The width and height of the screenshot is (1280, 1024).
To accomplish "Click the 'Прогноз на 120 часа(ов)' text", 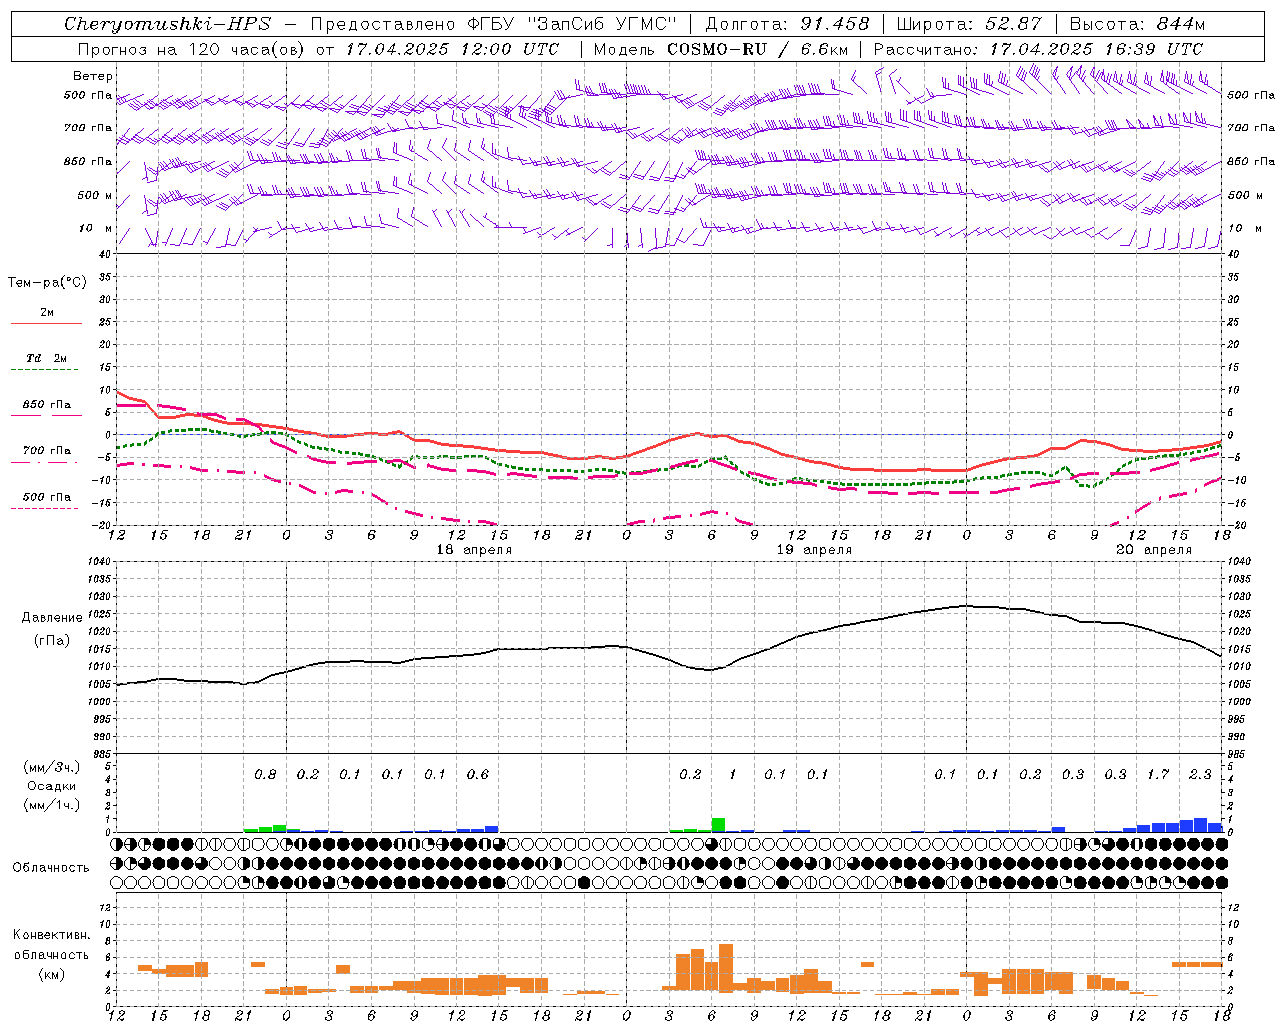I will (191, 49).
